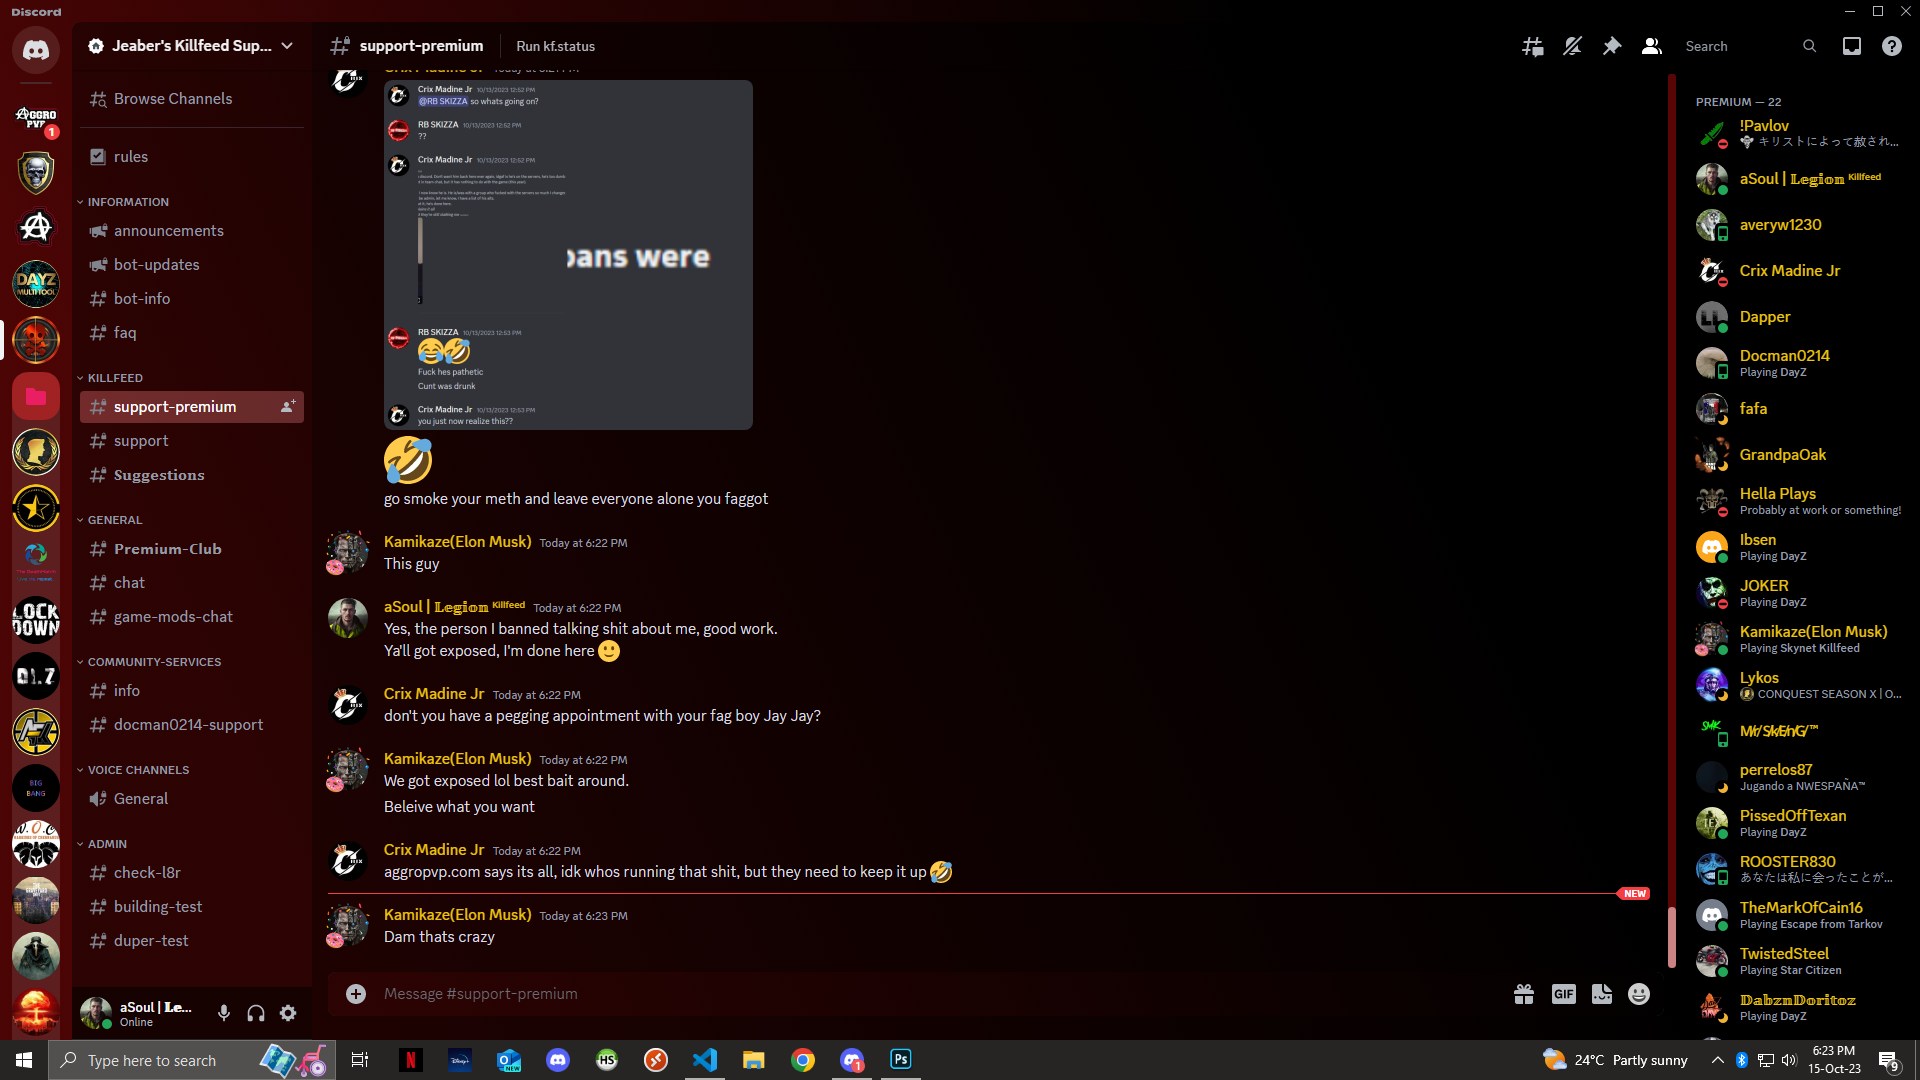The image size is (1920, 1080).
Task: Open Photoshop from the taskbar
Action: coord(901,1060)
